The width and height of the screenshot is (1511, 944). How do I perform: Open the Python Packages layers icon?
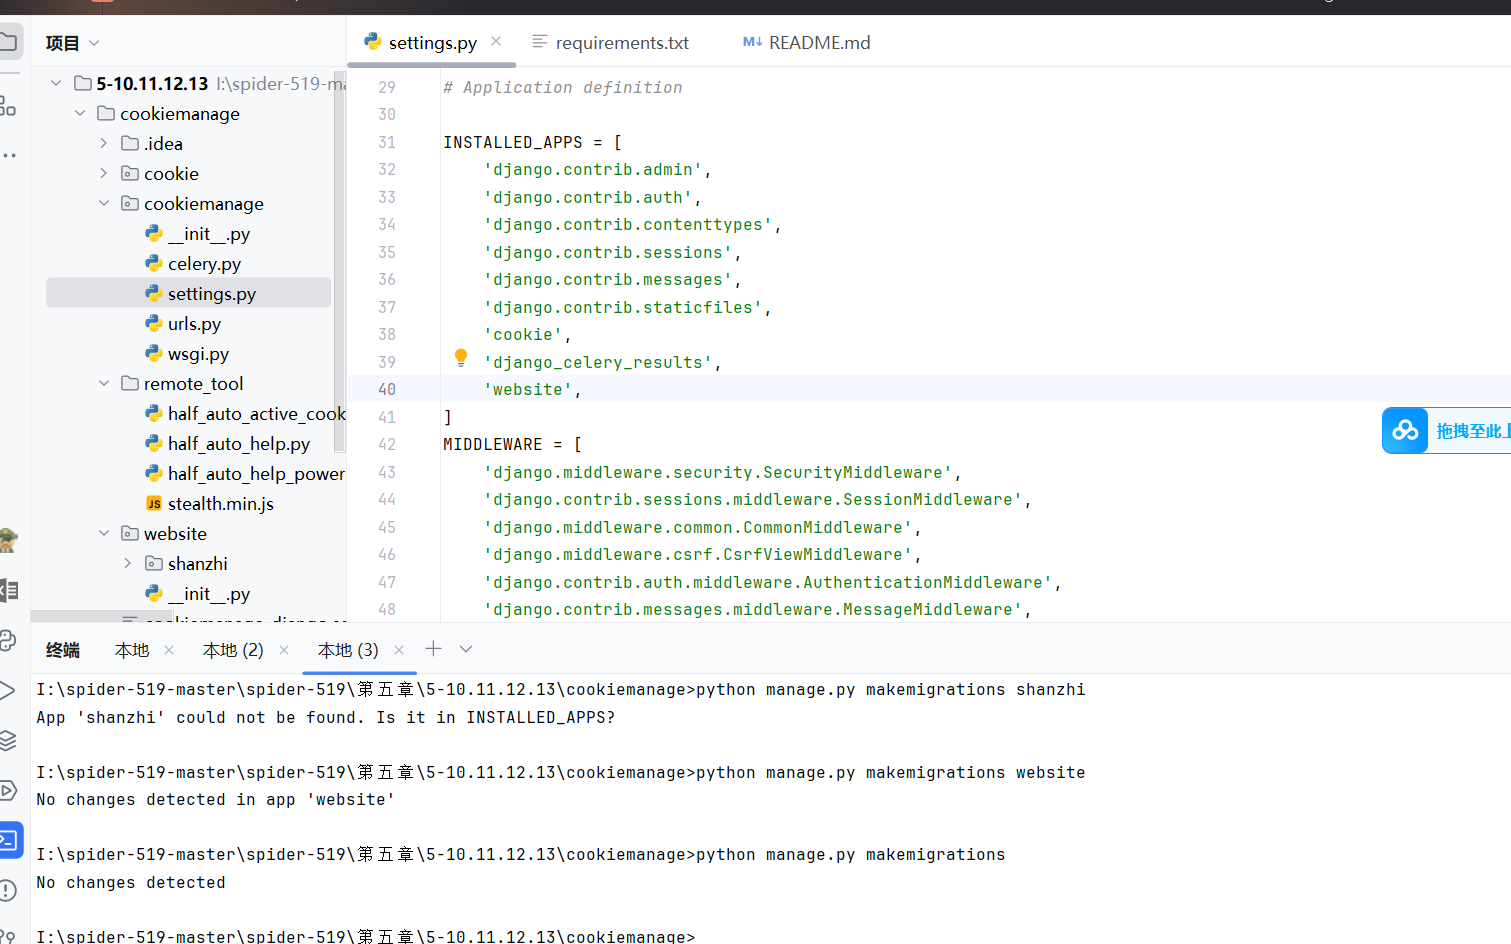[x=8, y=740]
